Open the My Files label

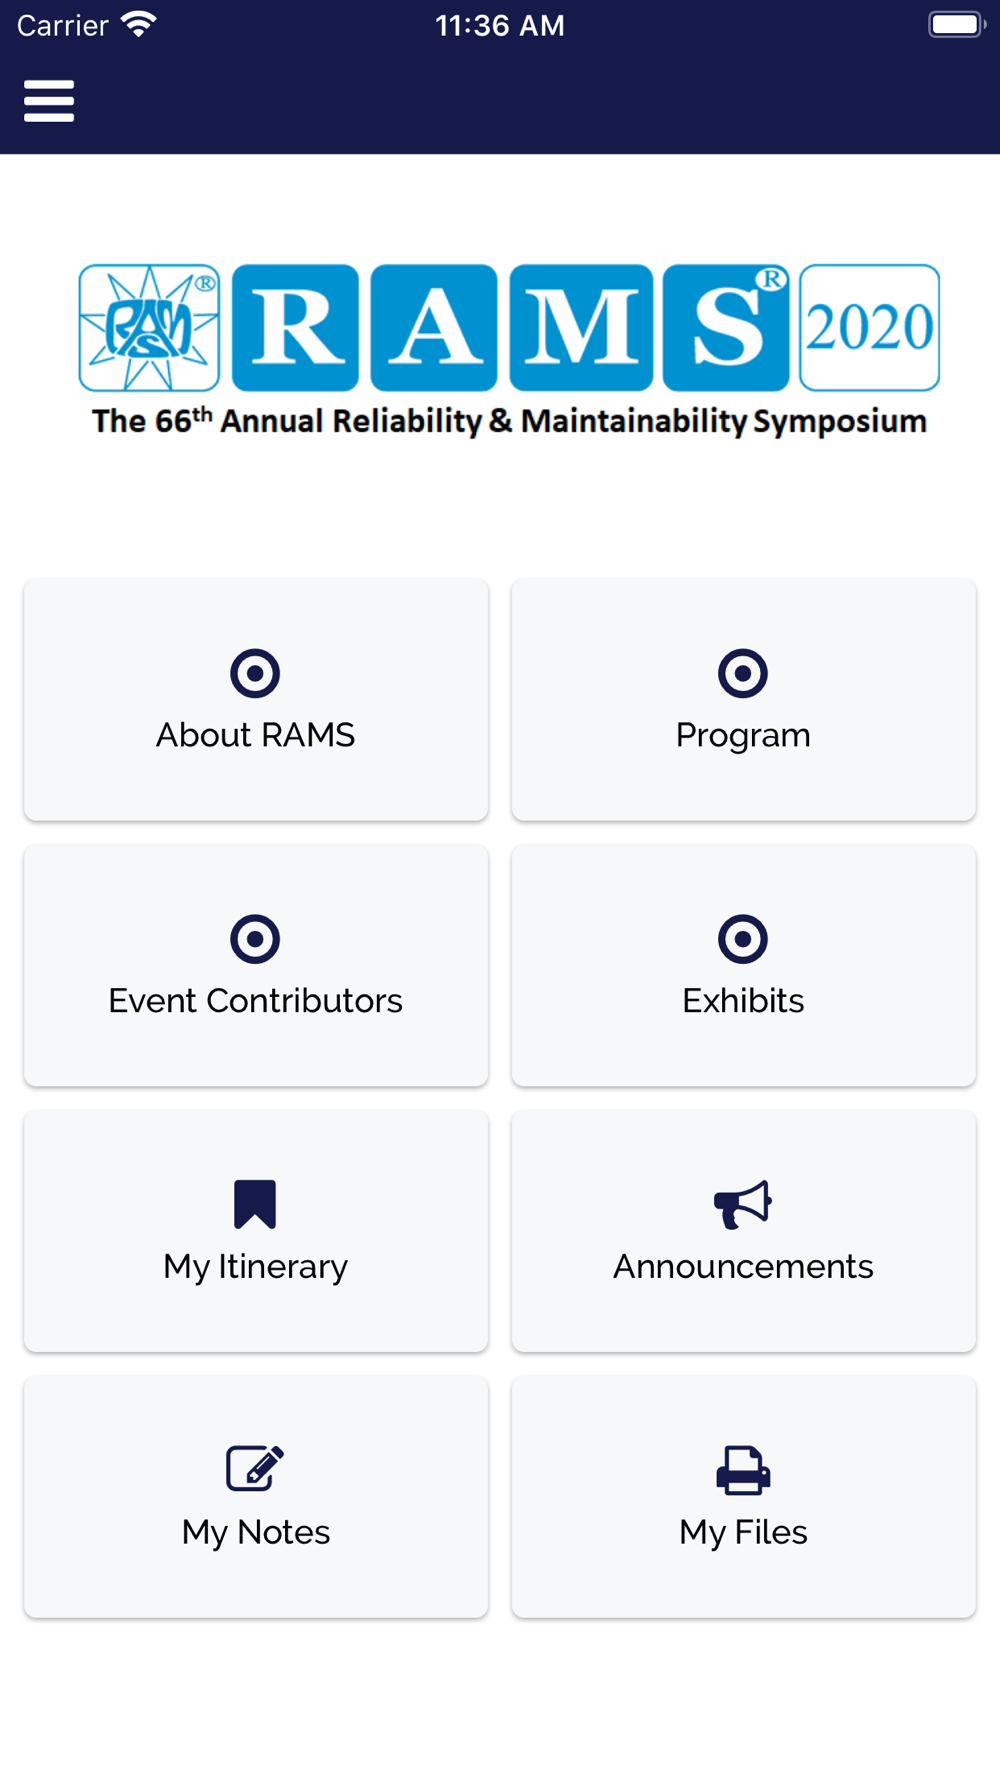[743, 1533]
